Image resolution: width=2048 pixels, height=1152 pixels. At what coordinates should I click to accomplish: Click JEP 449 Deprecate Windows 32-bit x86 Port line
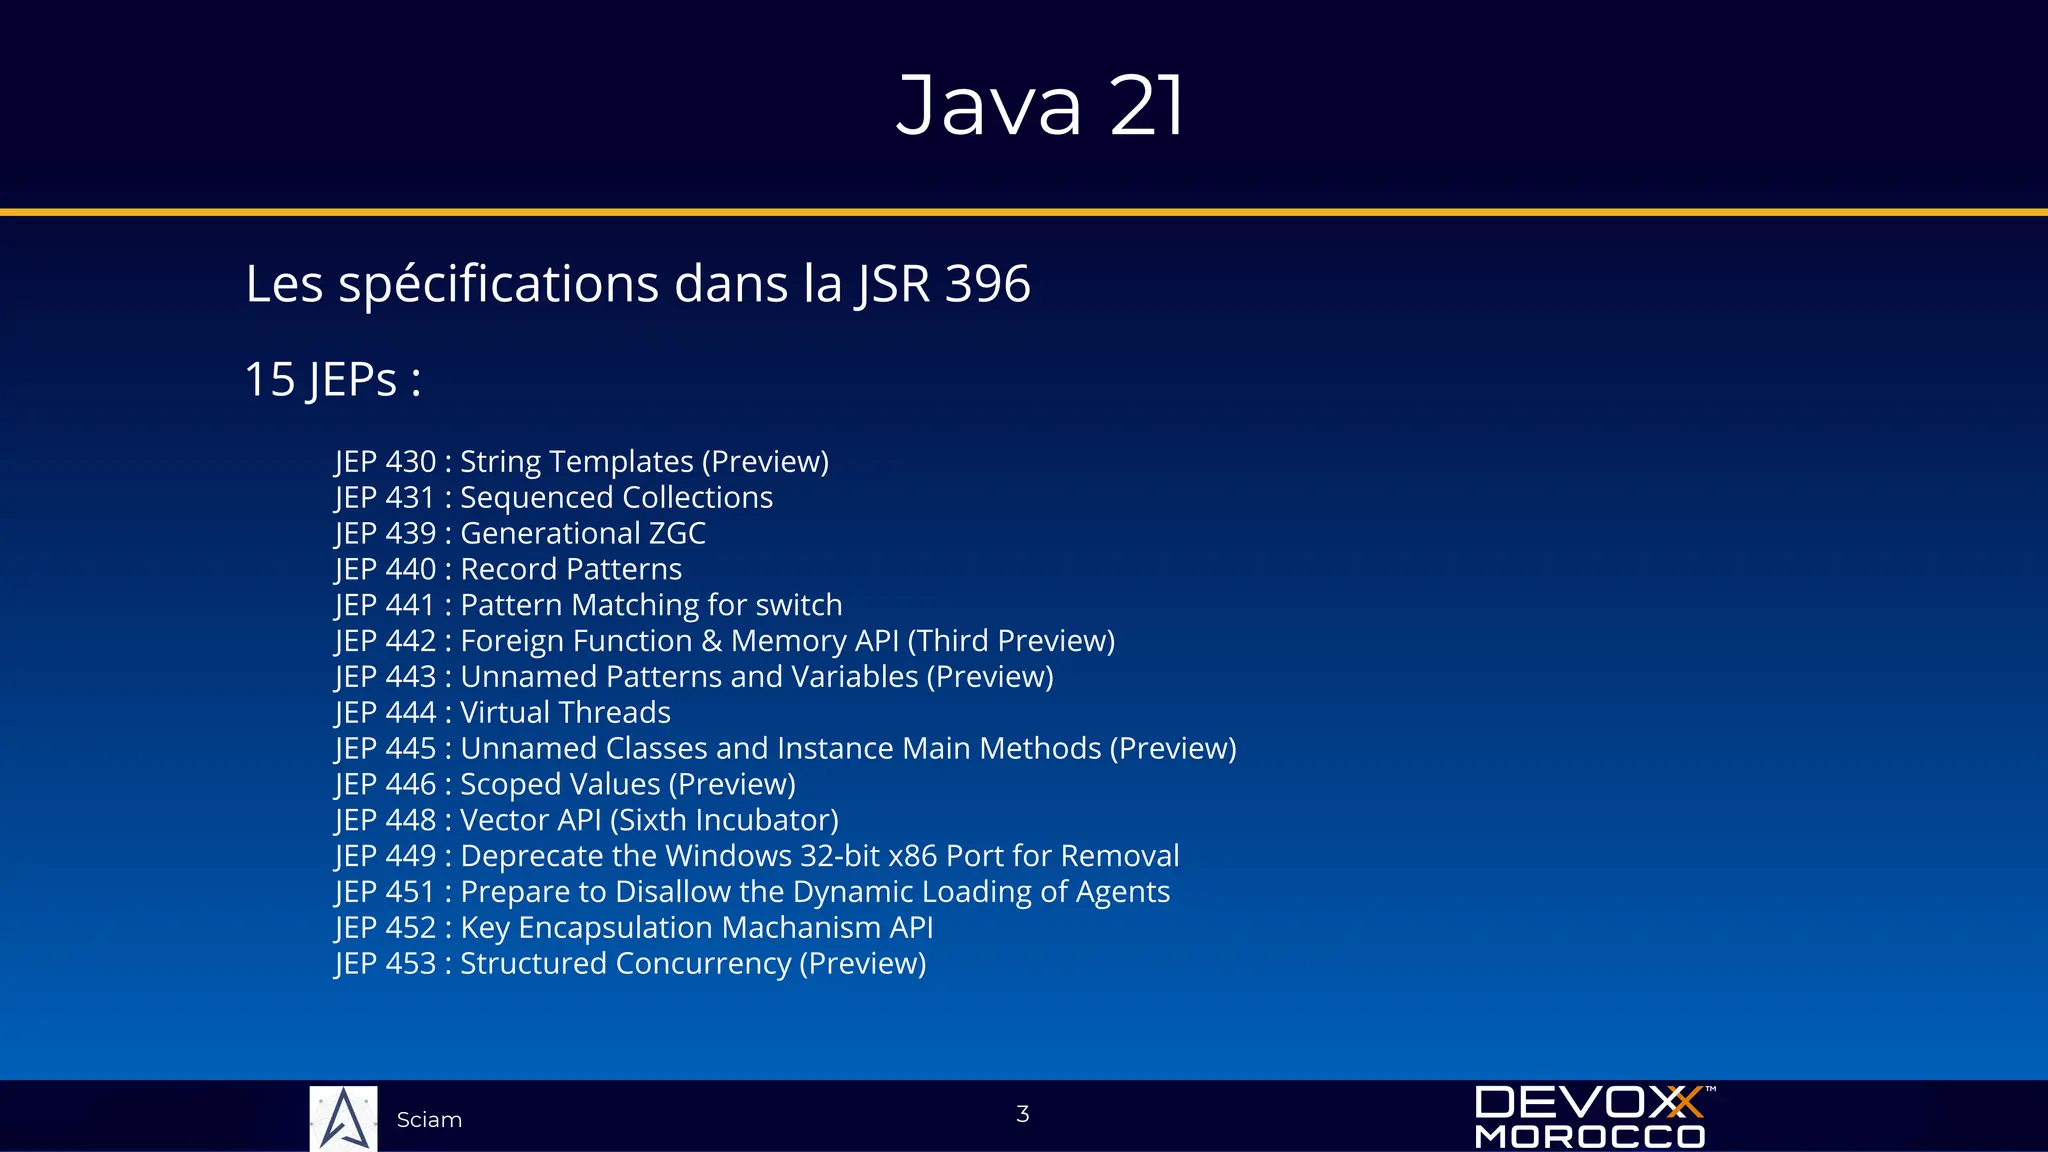click(757, 856)
